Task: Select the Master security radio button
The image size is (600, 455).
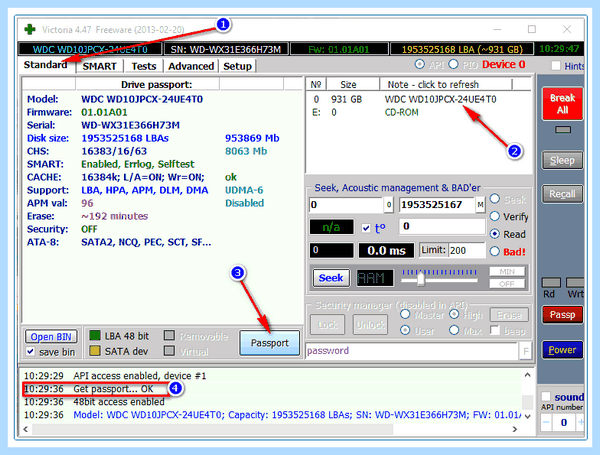Action: pos(405,314)
